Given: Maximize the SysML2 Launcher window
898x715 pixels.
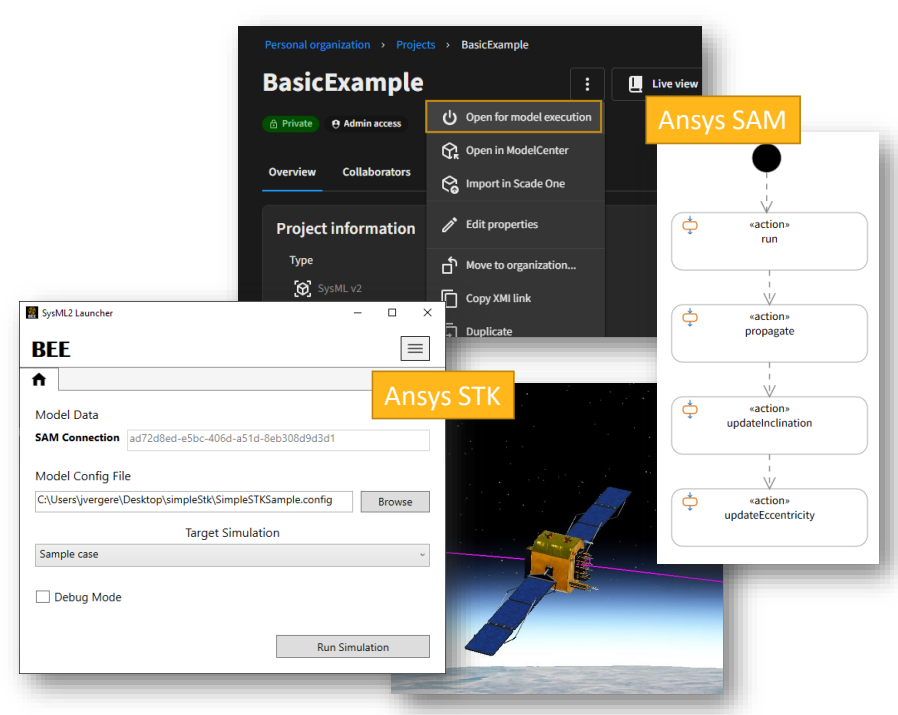Looking at the screenshot, I should [392, 312].
